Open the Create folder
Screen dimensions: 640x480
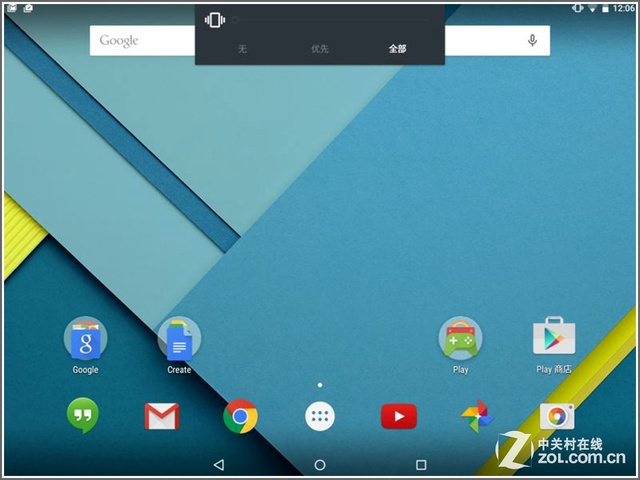click(x=179, y=338)
